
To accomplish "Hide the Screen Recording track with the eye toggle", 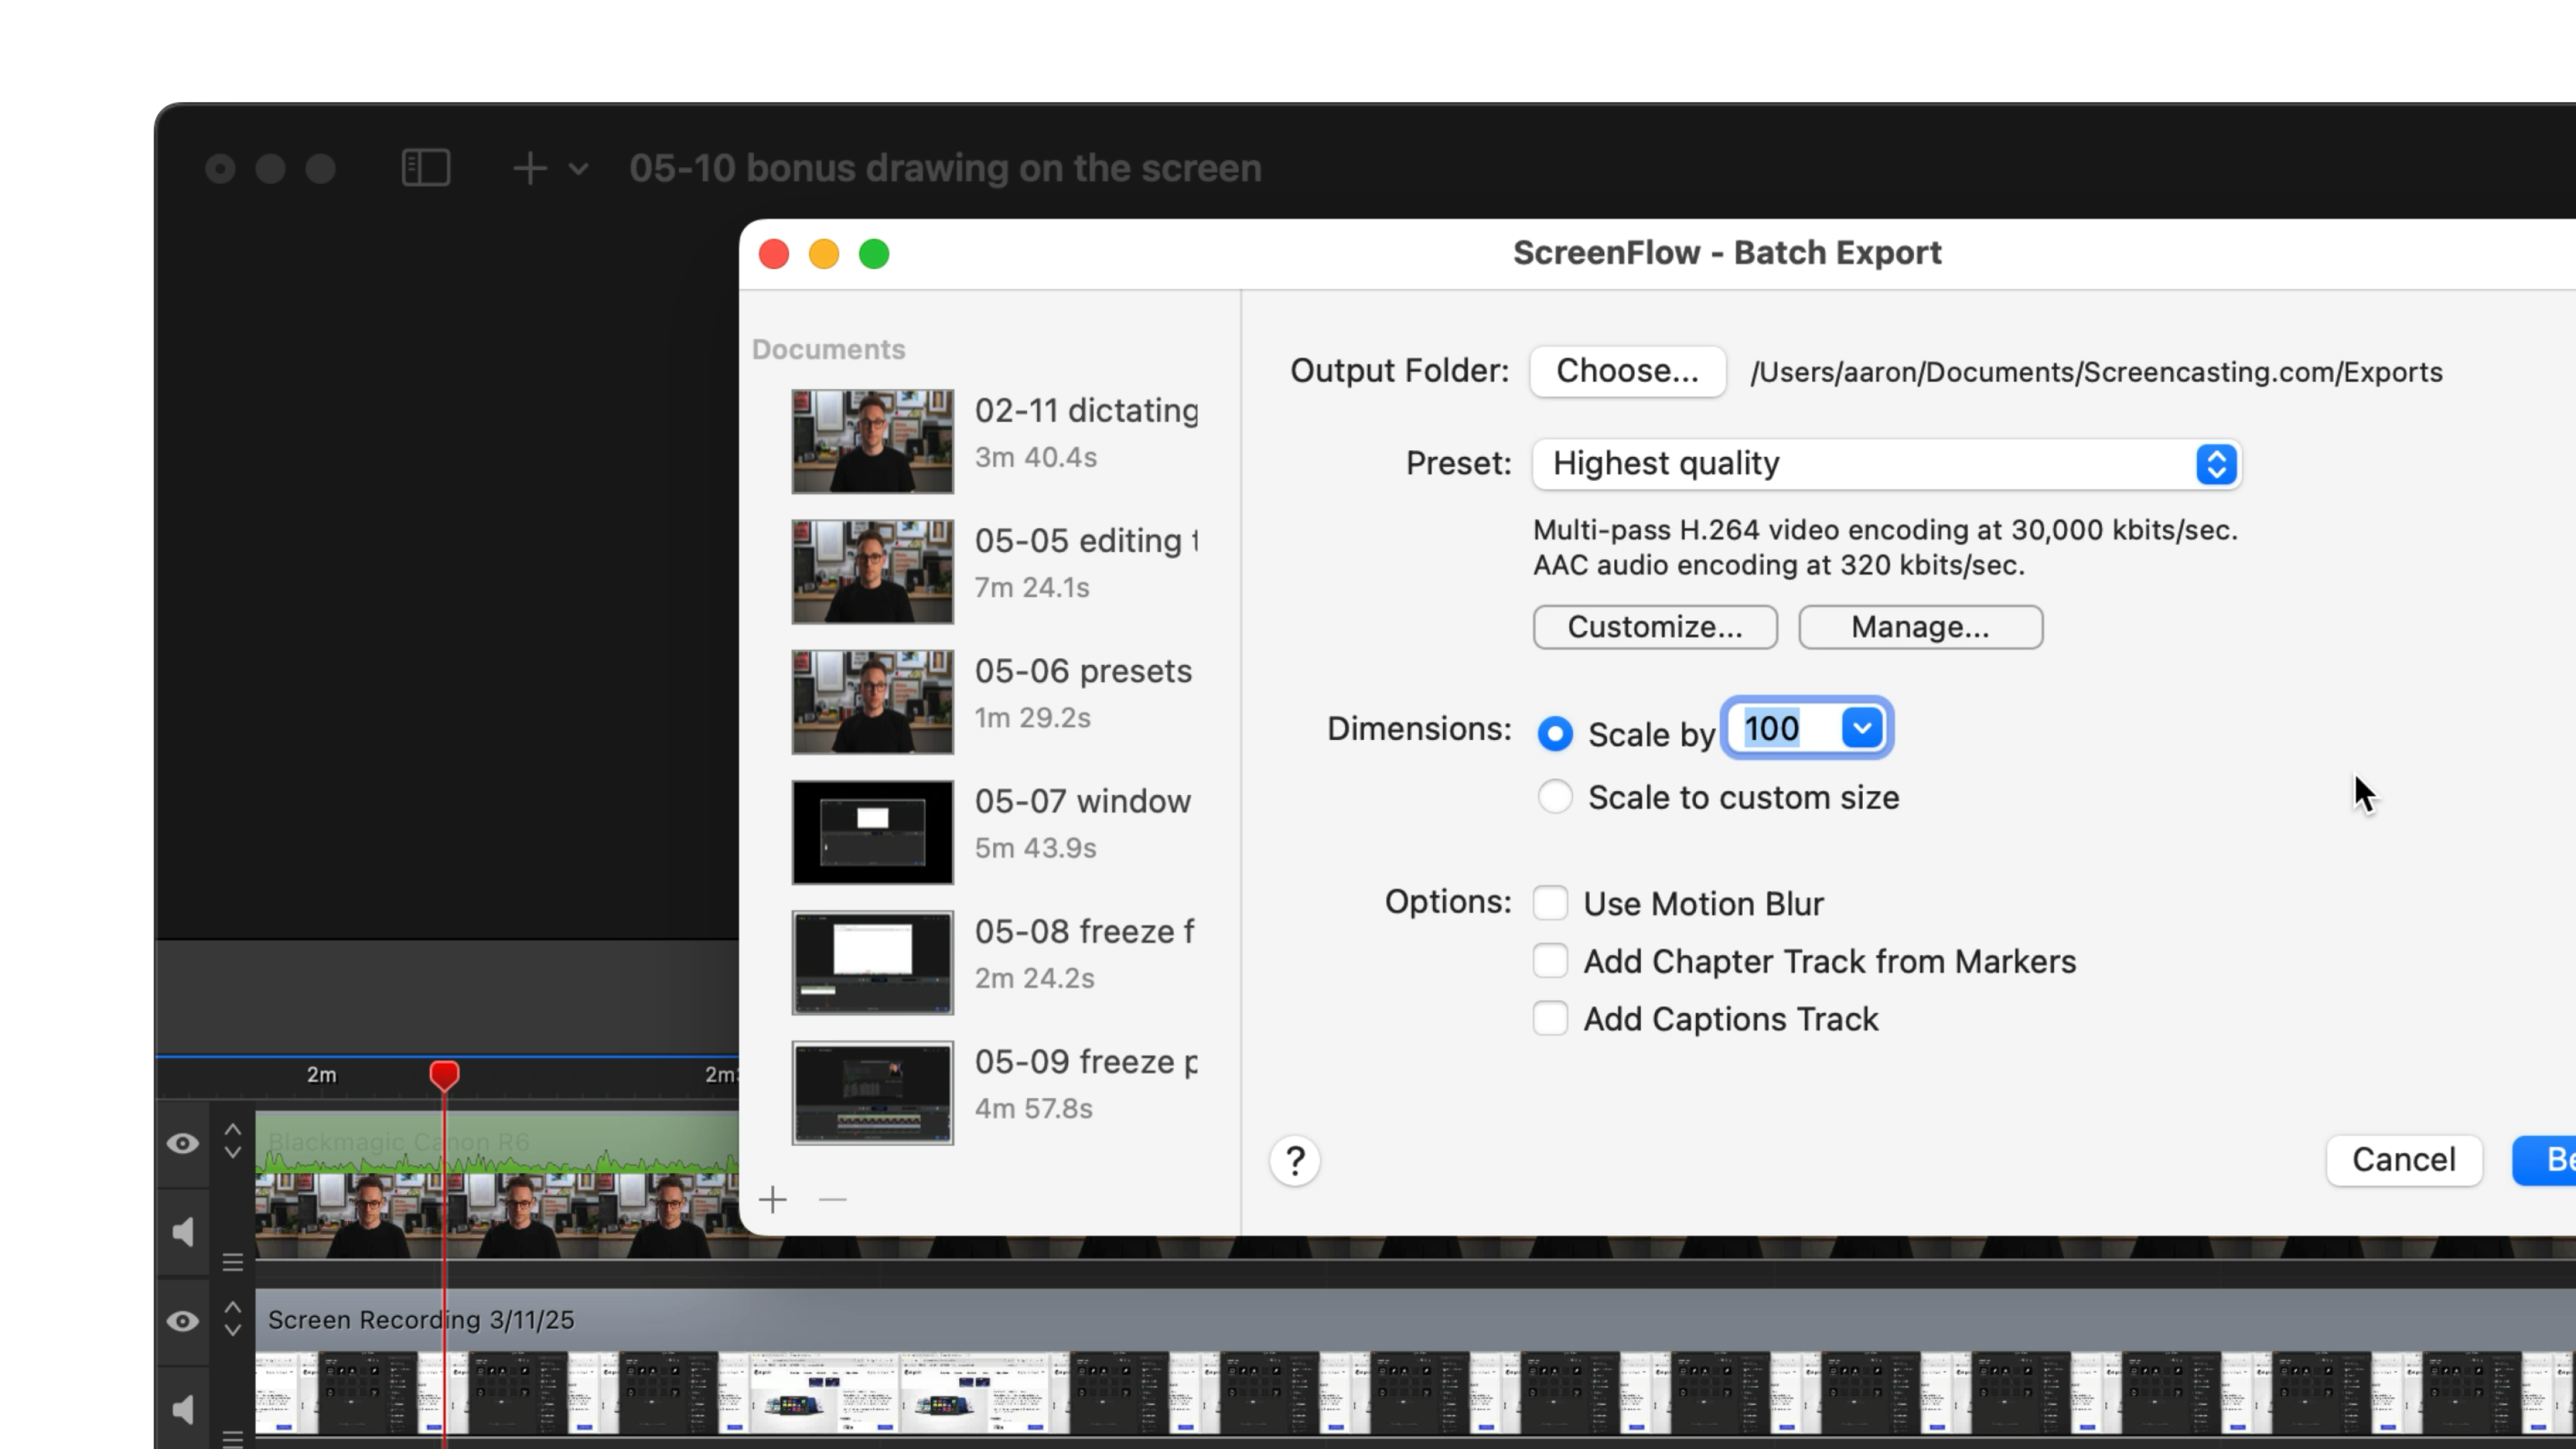I will pyautogui.click(x=183, y=1322).
